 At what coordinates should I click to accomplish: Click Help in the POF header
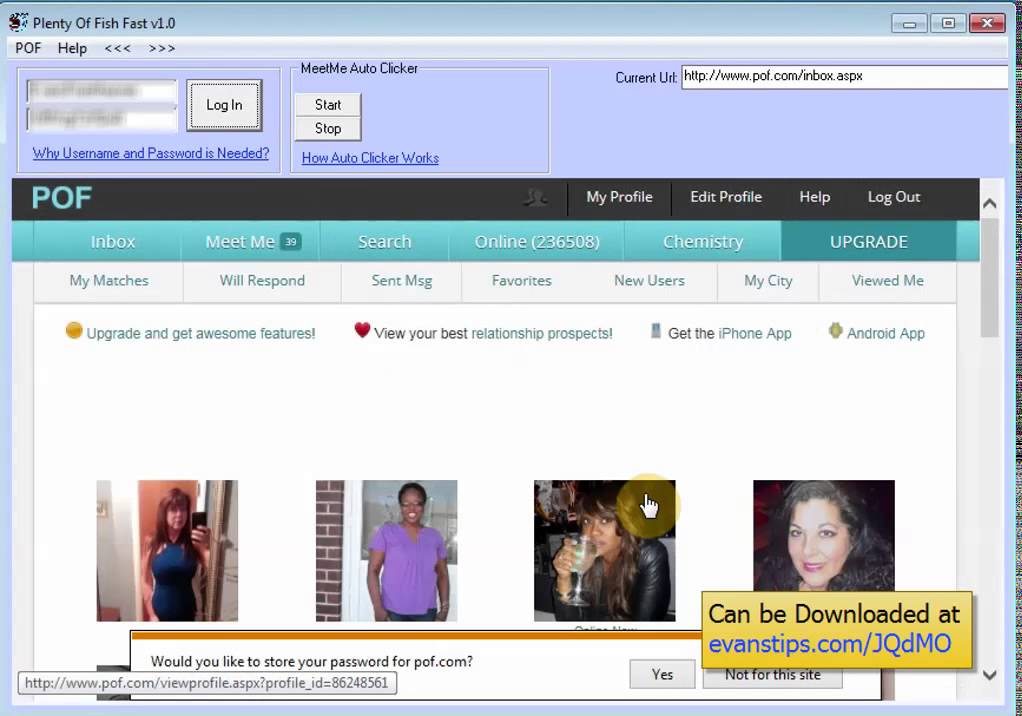tap(815, 197)
